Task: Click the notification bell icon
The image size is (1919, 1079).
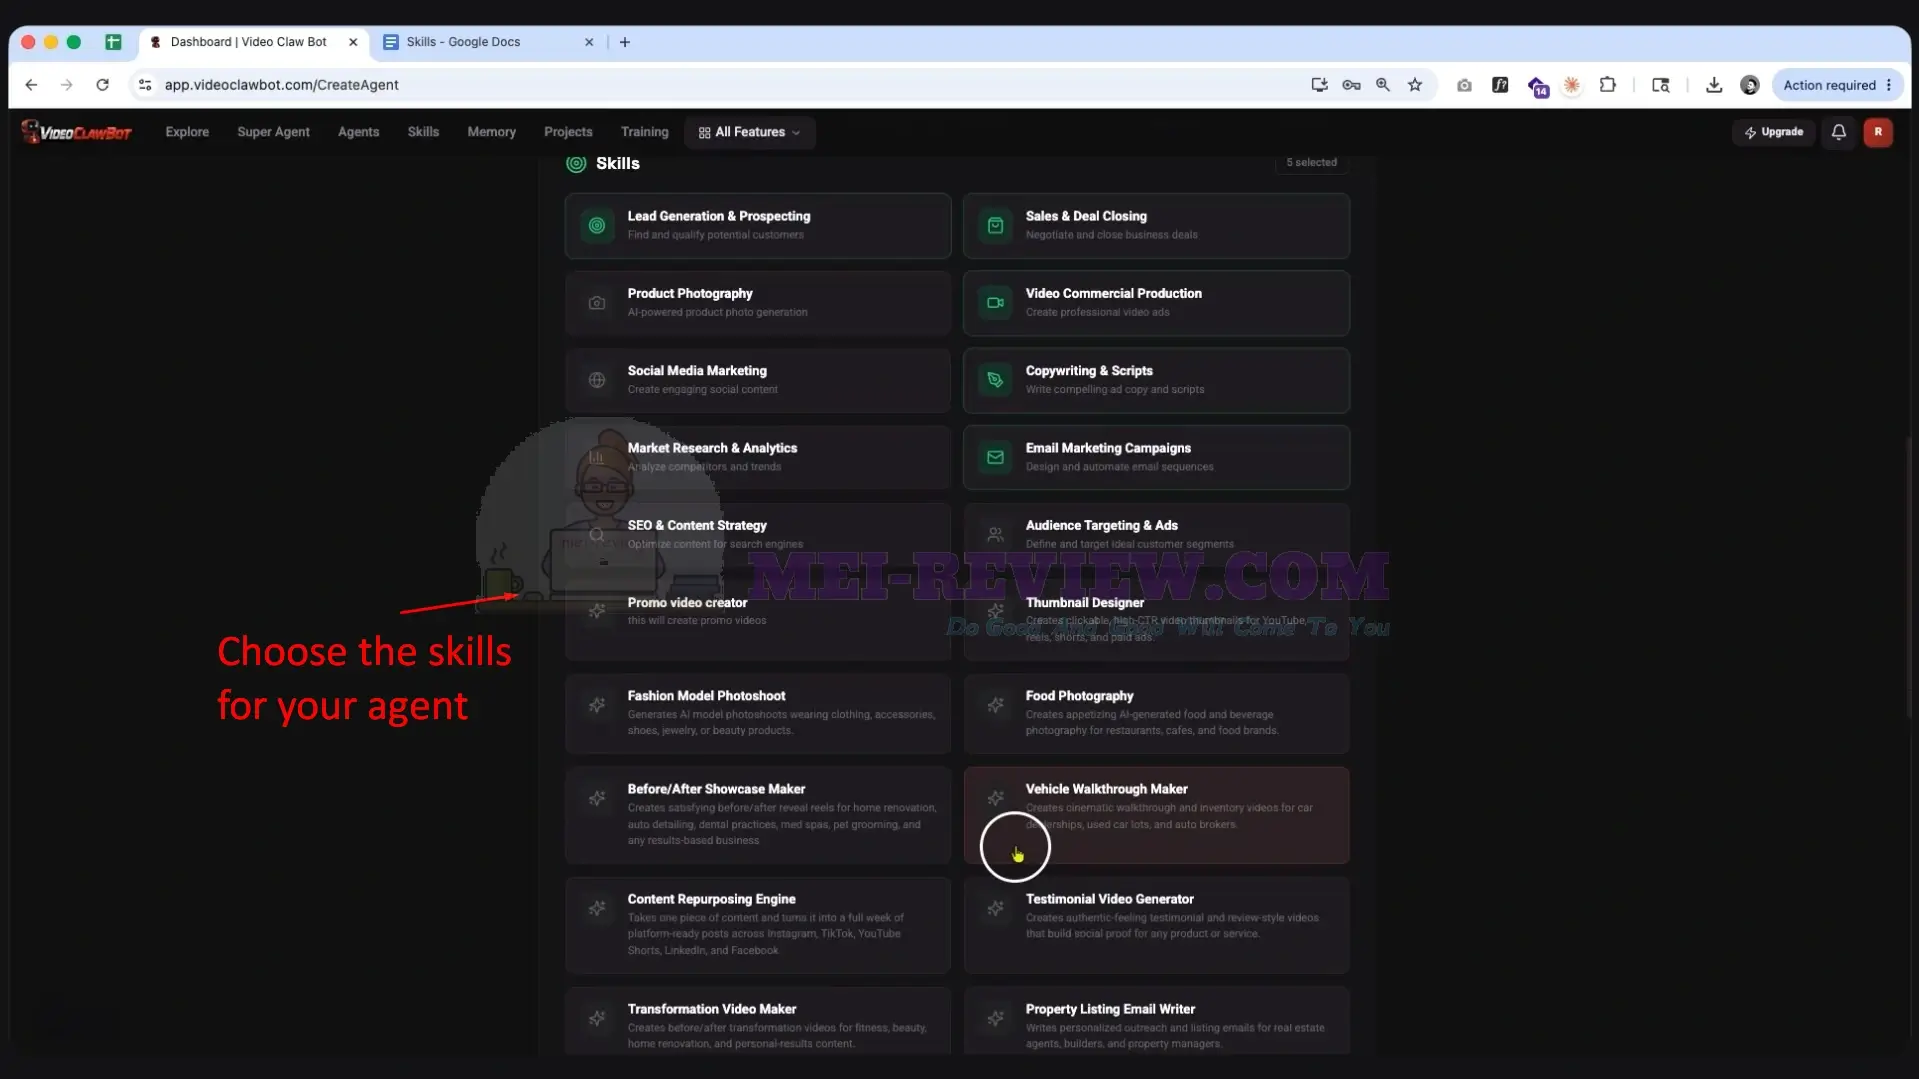Action: point(1838,132)
